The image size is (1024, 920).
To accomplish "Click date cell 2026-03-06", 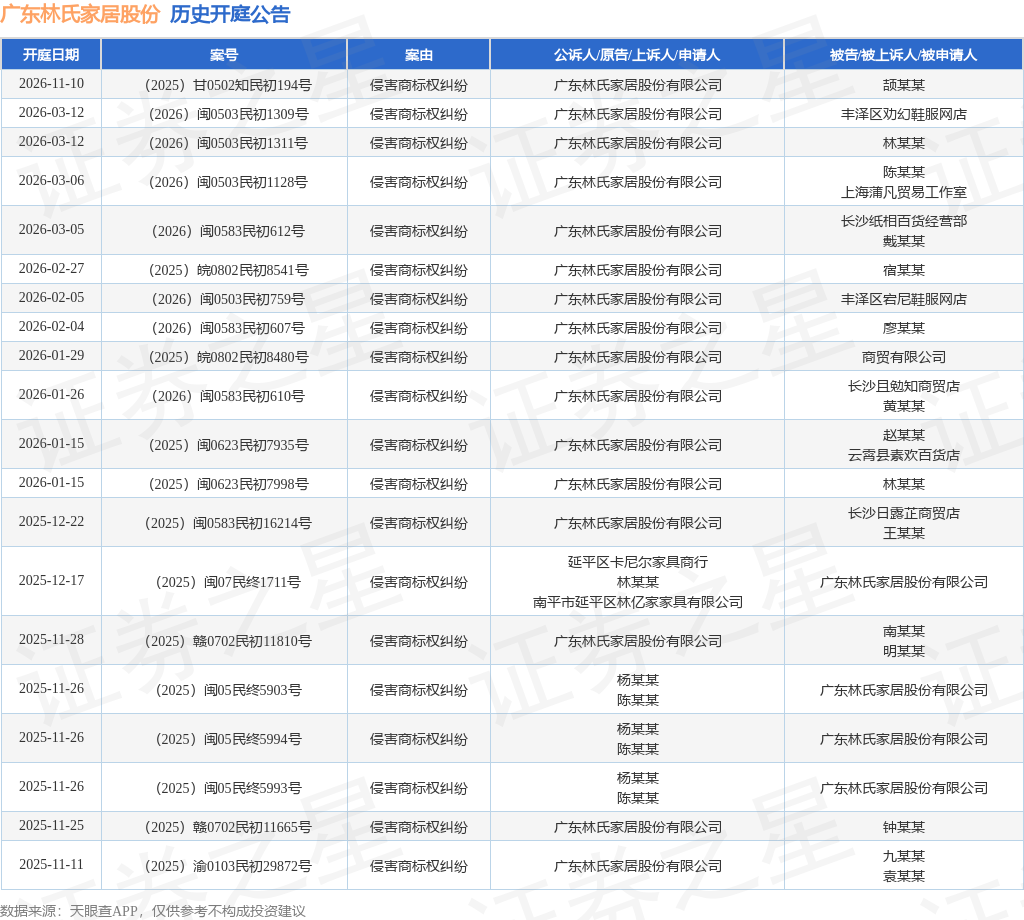I will click(51, 180).
